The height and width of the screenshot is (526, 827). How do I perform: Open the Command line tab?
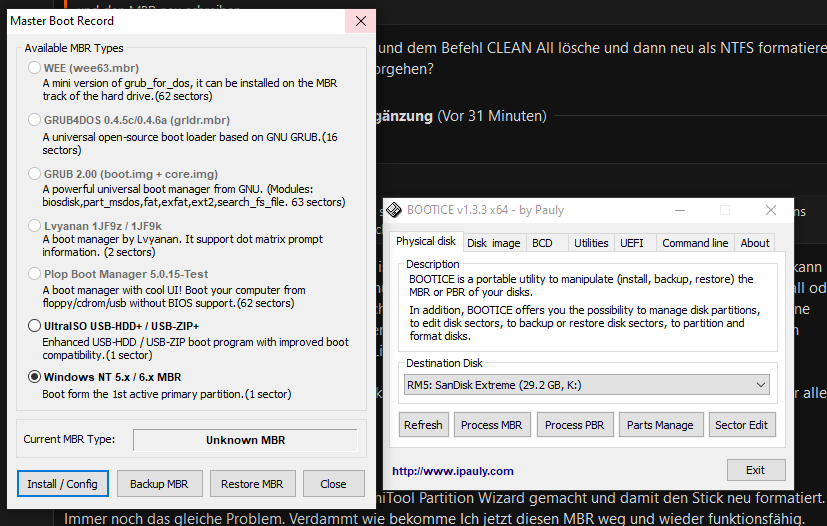pos(695,243)
